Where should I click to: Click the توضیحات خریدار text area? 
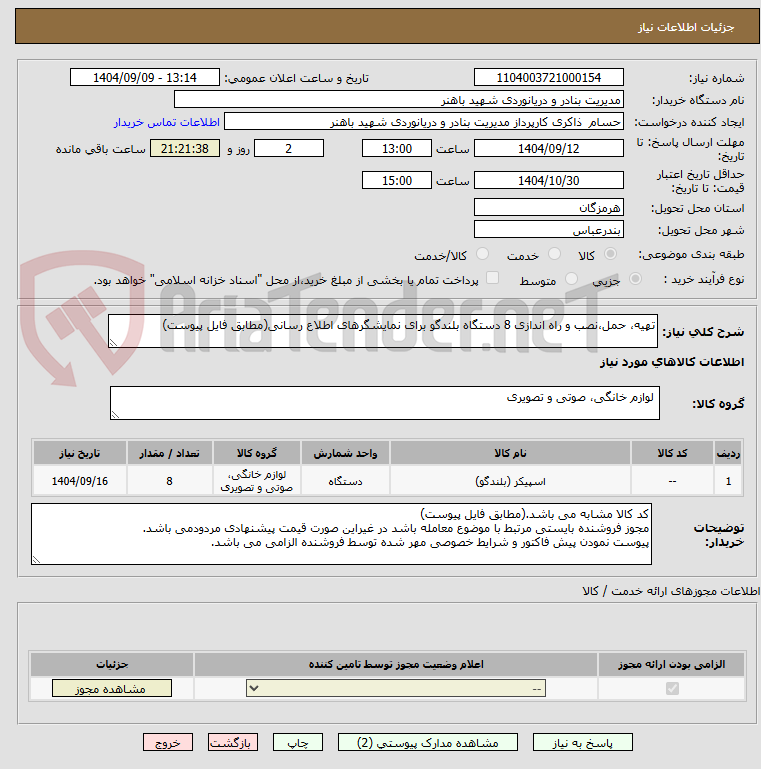point(341,534)
